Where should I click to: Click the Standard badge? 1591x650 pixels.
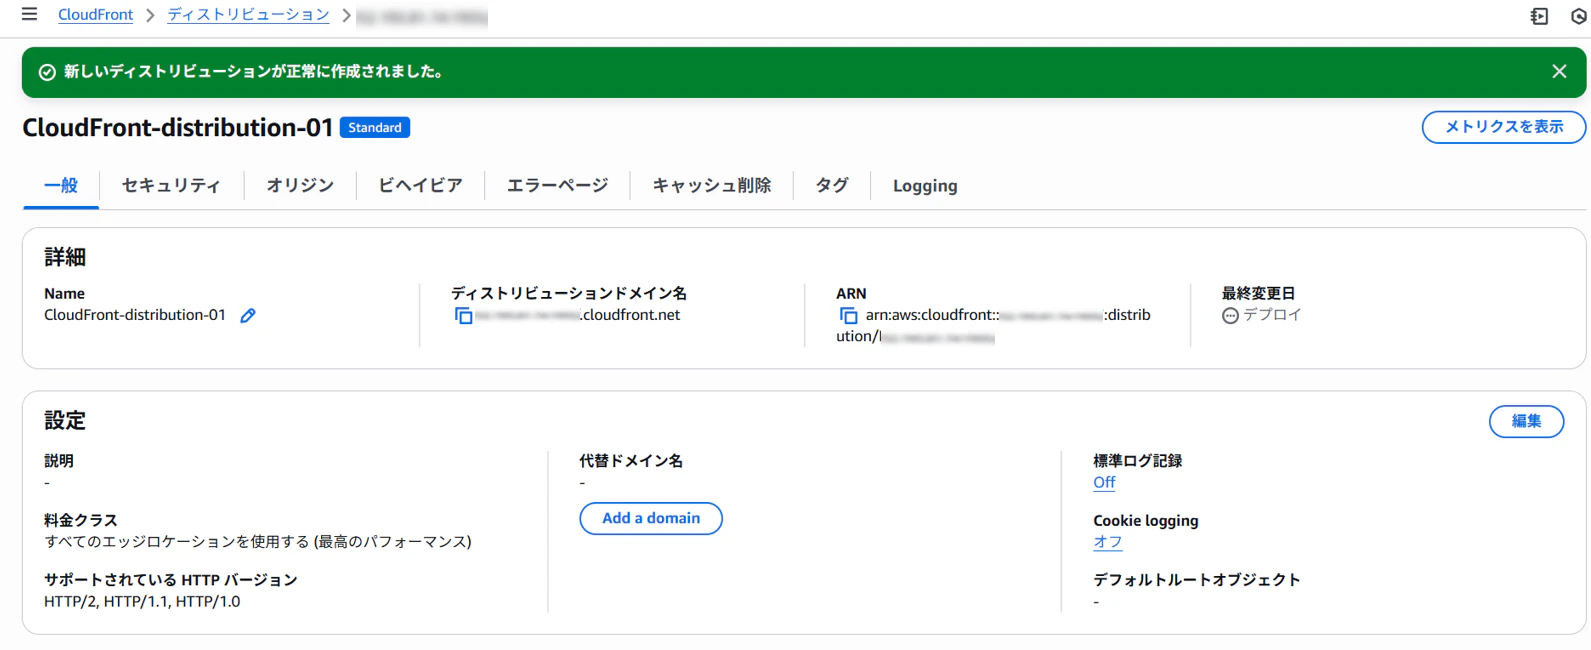(375, 127)
